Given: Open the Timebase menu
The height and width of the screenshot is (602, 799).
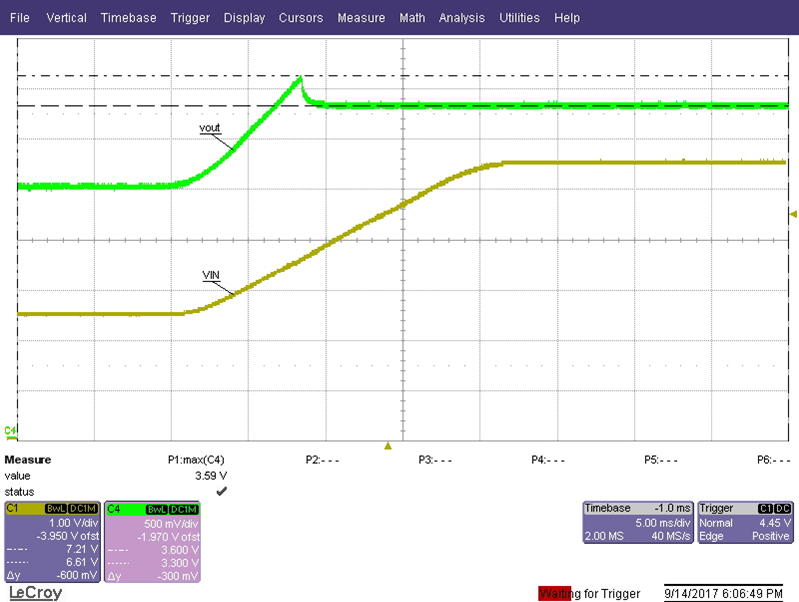Looking at the screenshot, I should coord(128,18).
